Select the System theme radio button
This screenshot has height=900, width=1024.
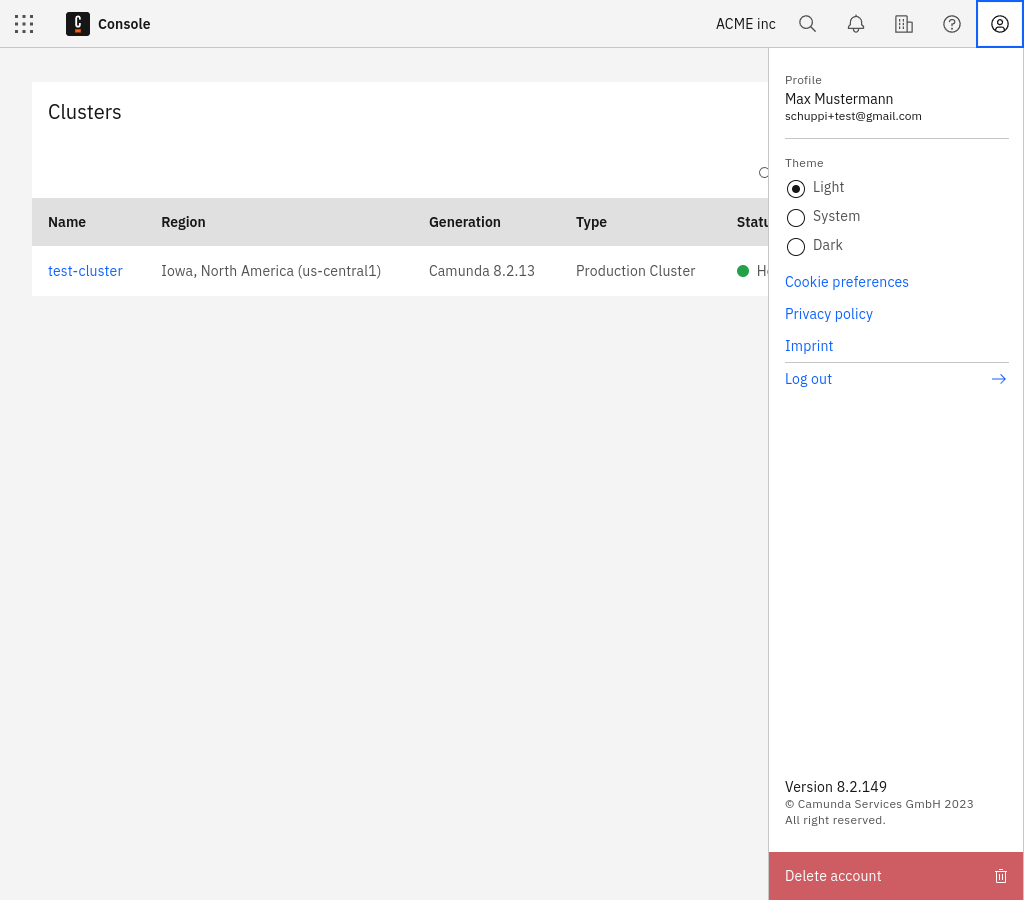tap(796, 217)
